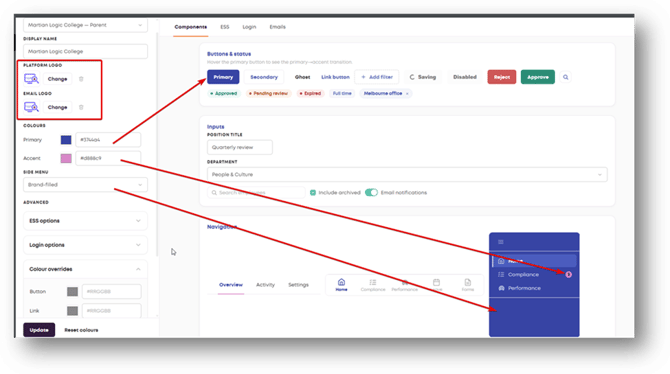The width and height of the screenshot is (670, 374).
Task: Delete the platform logo with trash icon
Action: [x=81, y=79]
